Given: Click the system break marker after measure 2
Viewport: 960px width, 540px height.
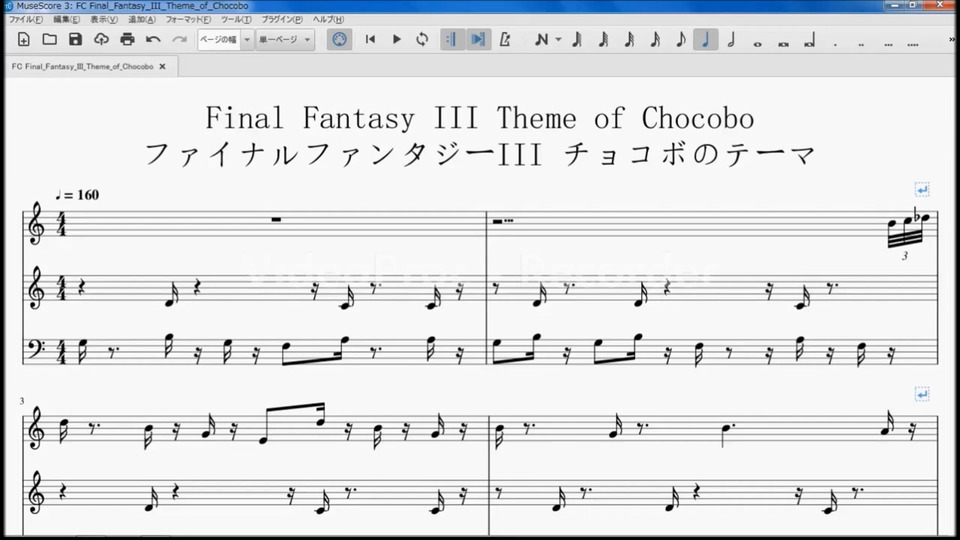Looking at the screenshot, I should click(x=921, y=190).
